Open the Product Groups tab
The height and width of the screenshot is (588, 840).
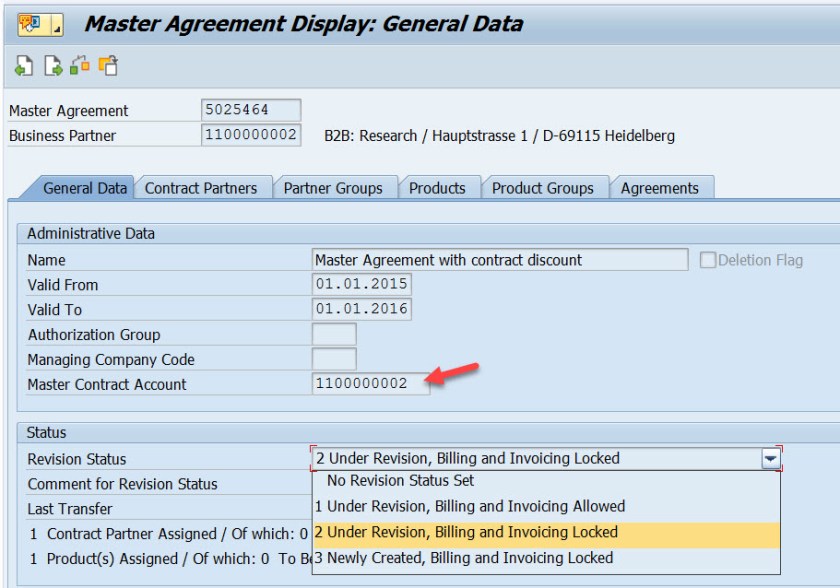click(x=543, y=189)
